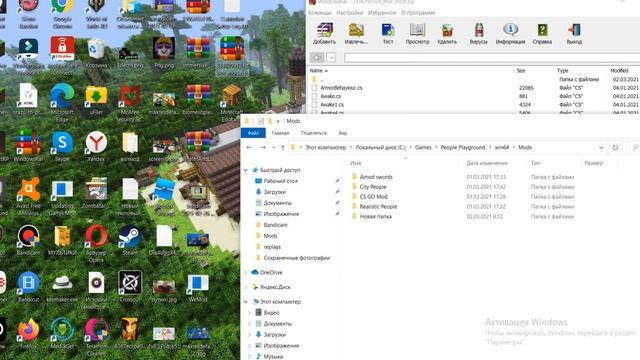Open the path history dropdown in WinRAR

pos(331,58)
